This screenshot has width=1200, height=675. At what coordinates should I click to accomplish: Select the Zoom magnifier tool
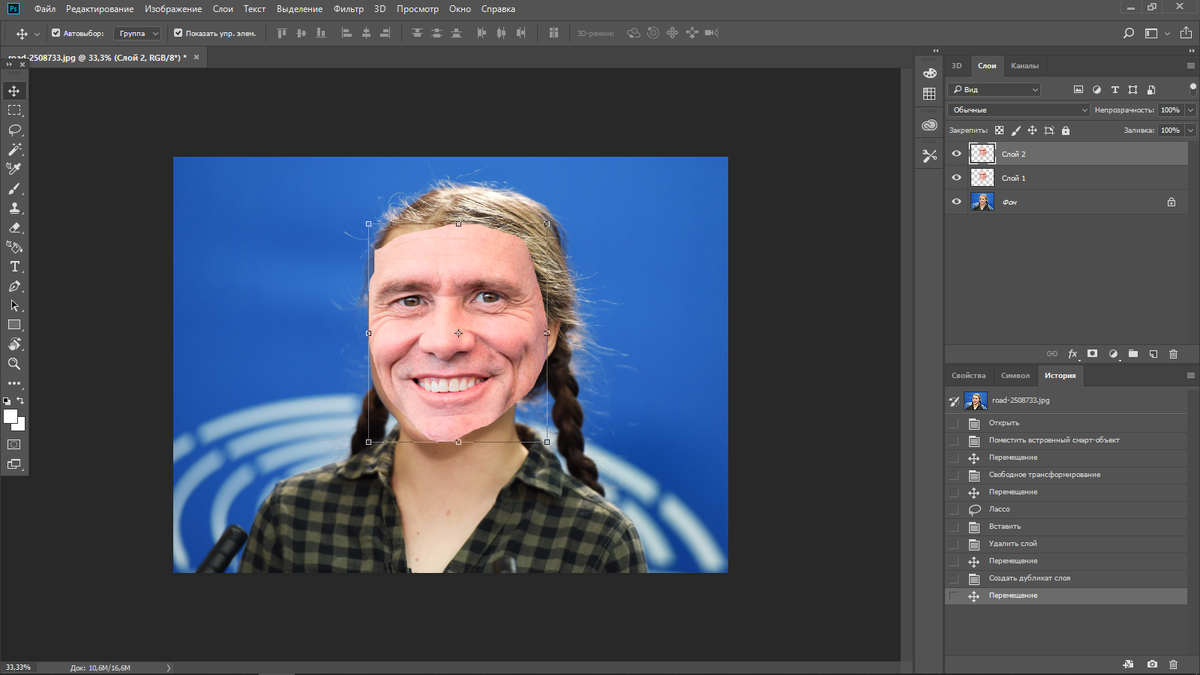[x=14, y=364]
